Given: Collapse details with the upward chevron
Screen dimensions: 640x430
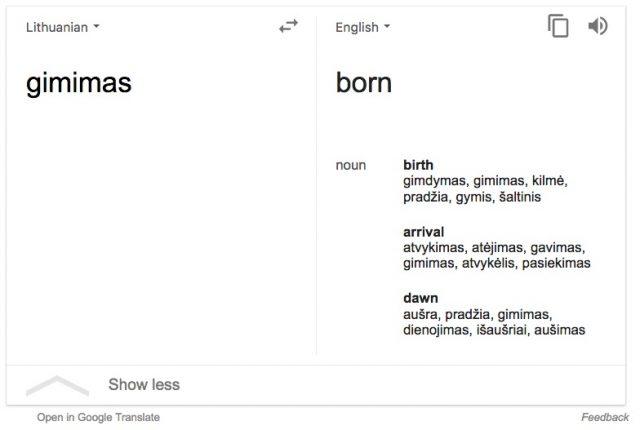Looking at the screenshot, I should 57,384.
